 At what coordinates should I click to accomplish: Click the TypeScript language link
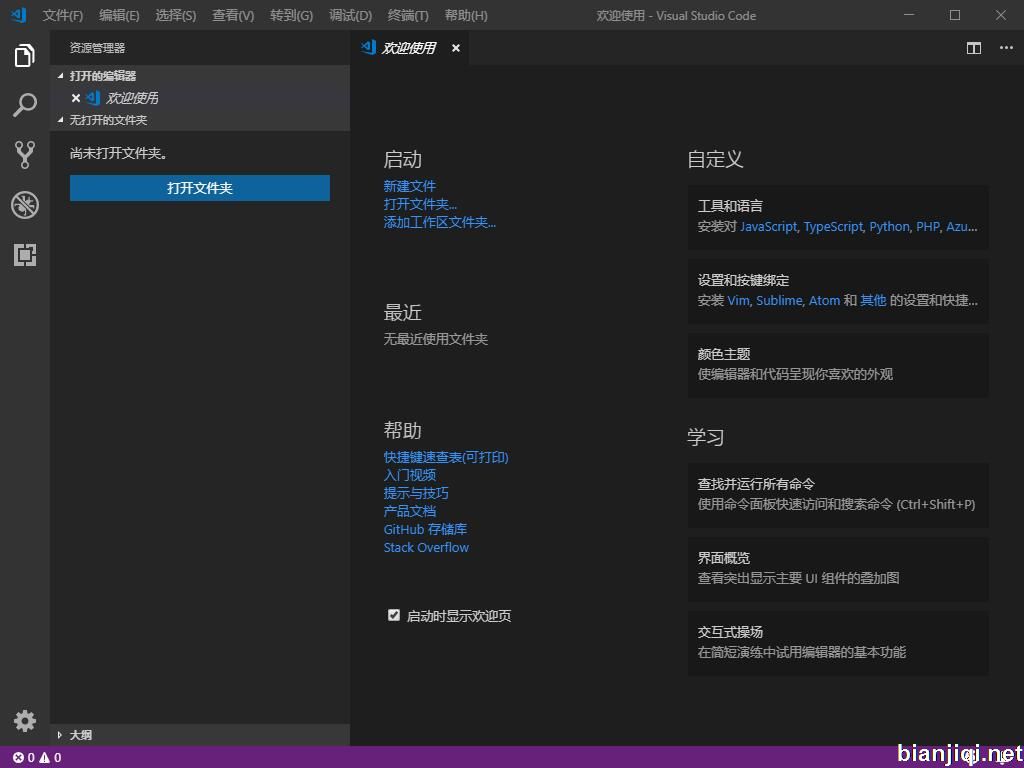click(x=833, y=227)
